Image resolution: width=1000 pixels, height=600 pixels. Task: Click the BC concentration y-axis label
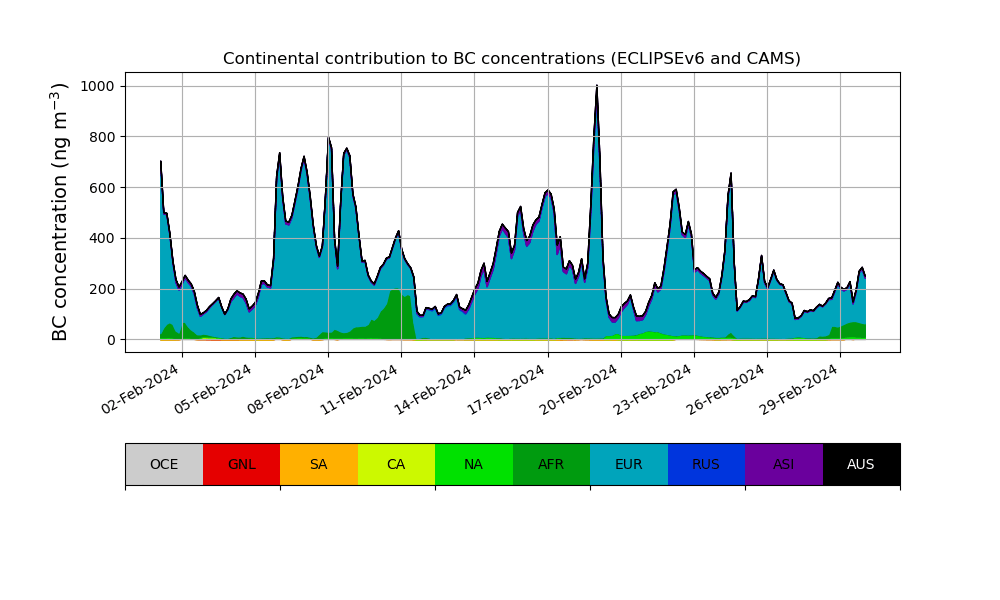click(x=59, y=212)
